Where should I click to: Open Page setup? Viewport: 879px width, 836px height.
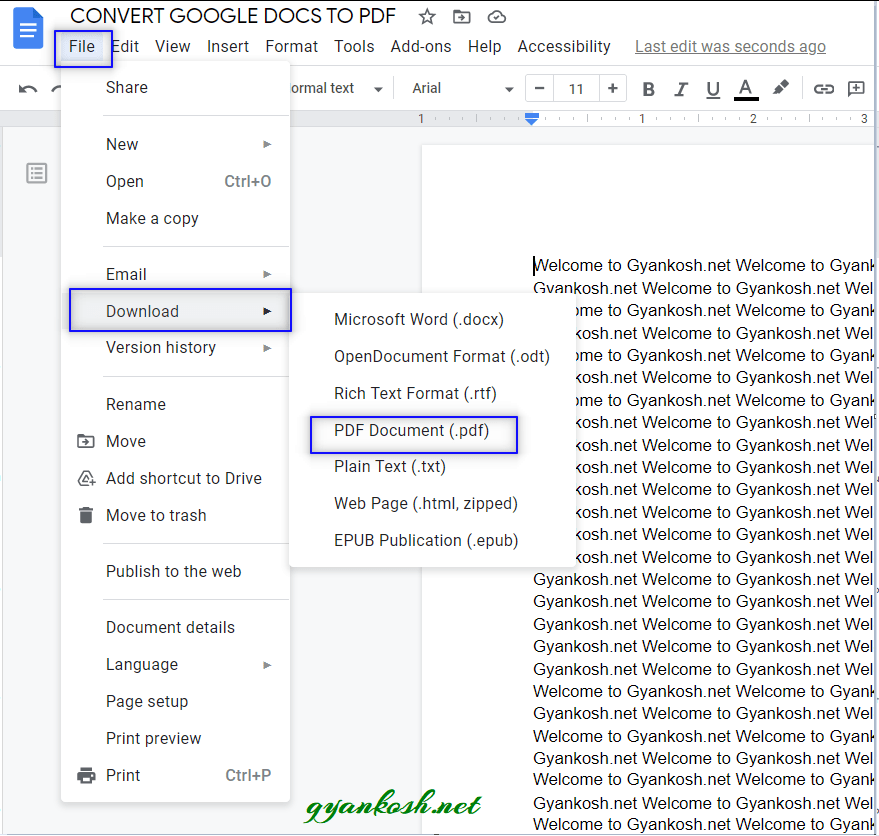[175, 702]
